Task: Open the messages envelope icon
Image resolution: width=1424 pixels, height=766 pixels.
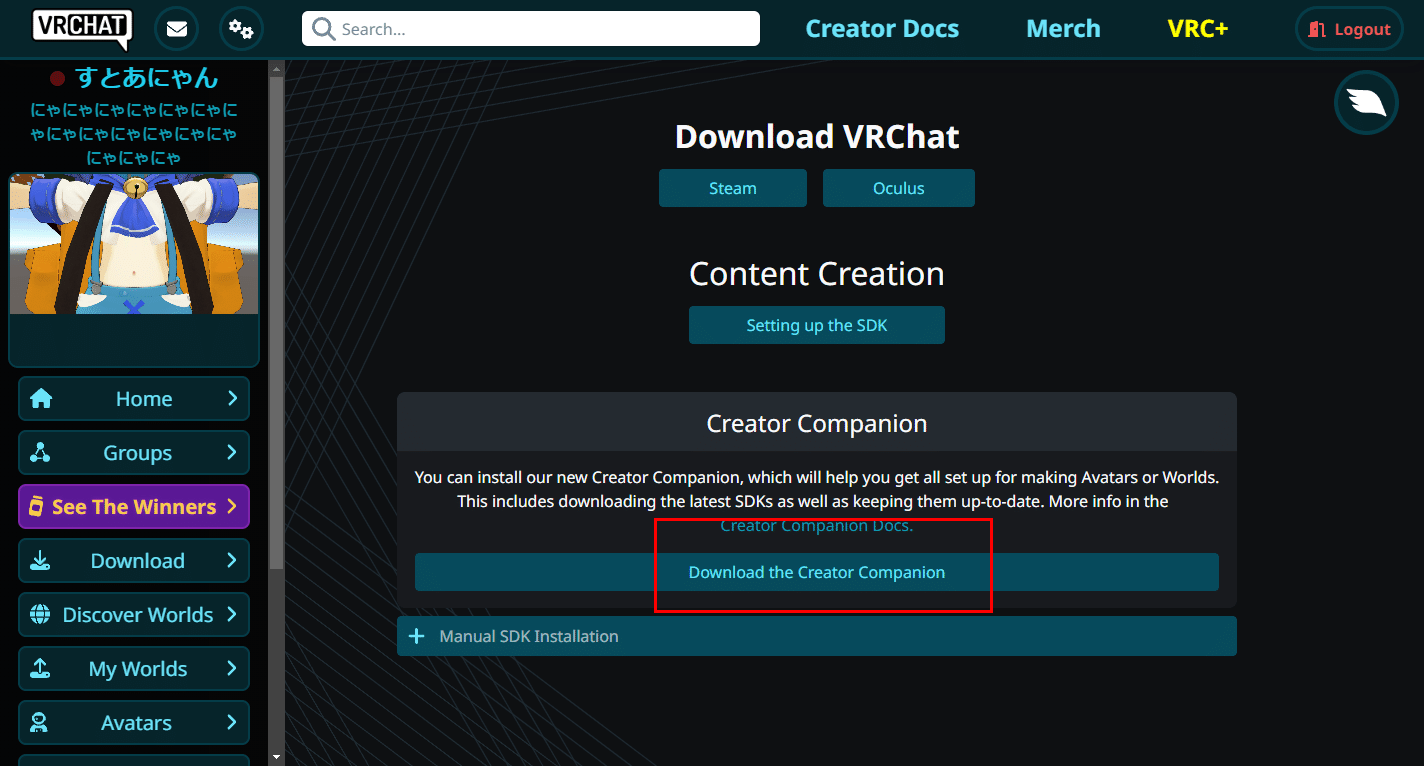Action: 177,29
